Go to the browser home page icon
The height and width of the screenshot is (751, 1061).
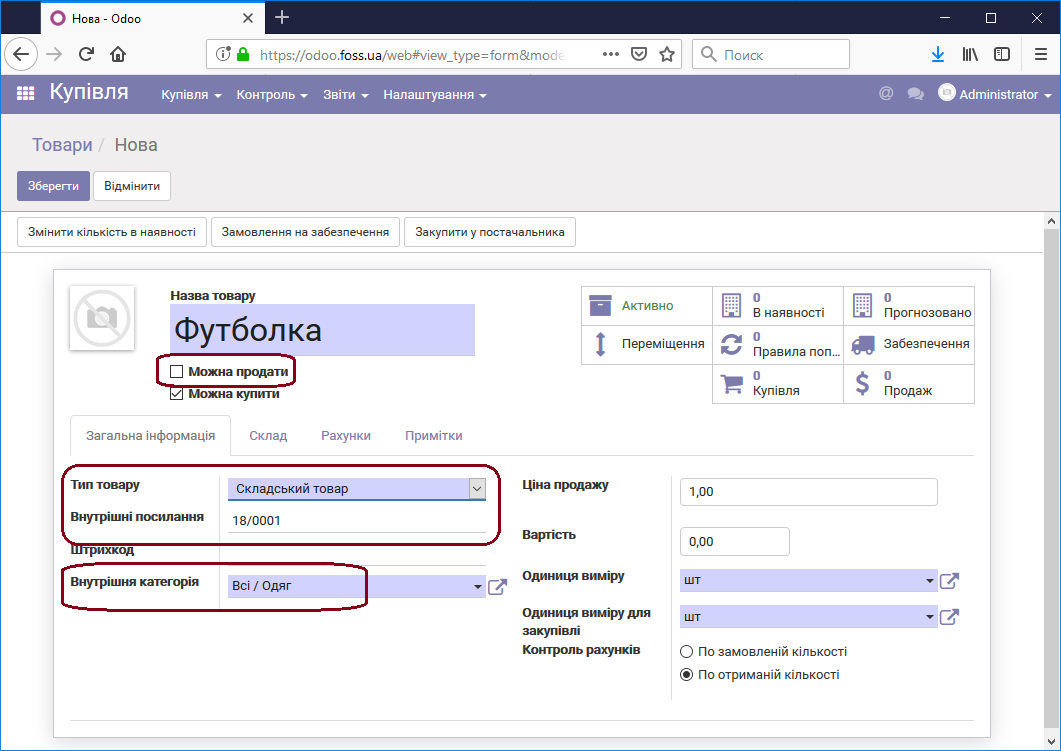(118, 54)
